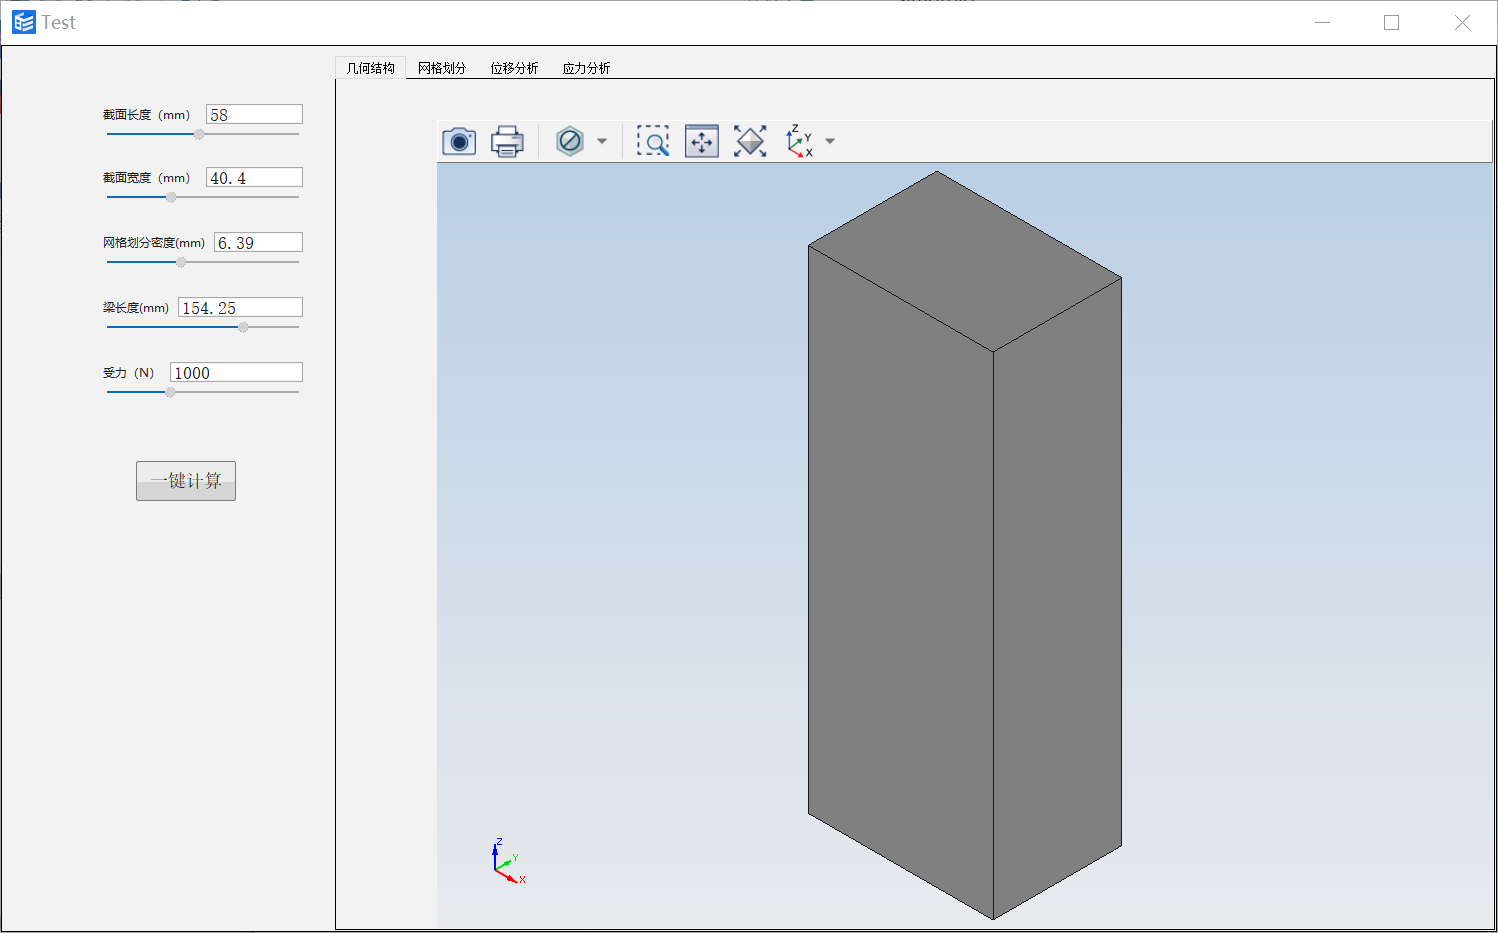Close the Test window
The width and height of the screenshot is (1498, 933).
tap(1462, 22)
